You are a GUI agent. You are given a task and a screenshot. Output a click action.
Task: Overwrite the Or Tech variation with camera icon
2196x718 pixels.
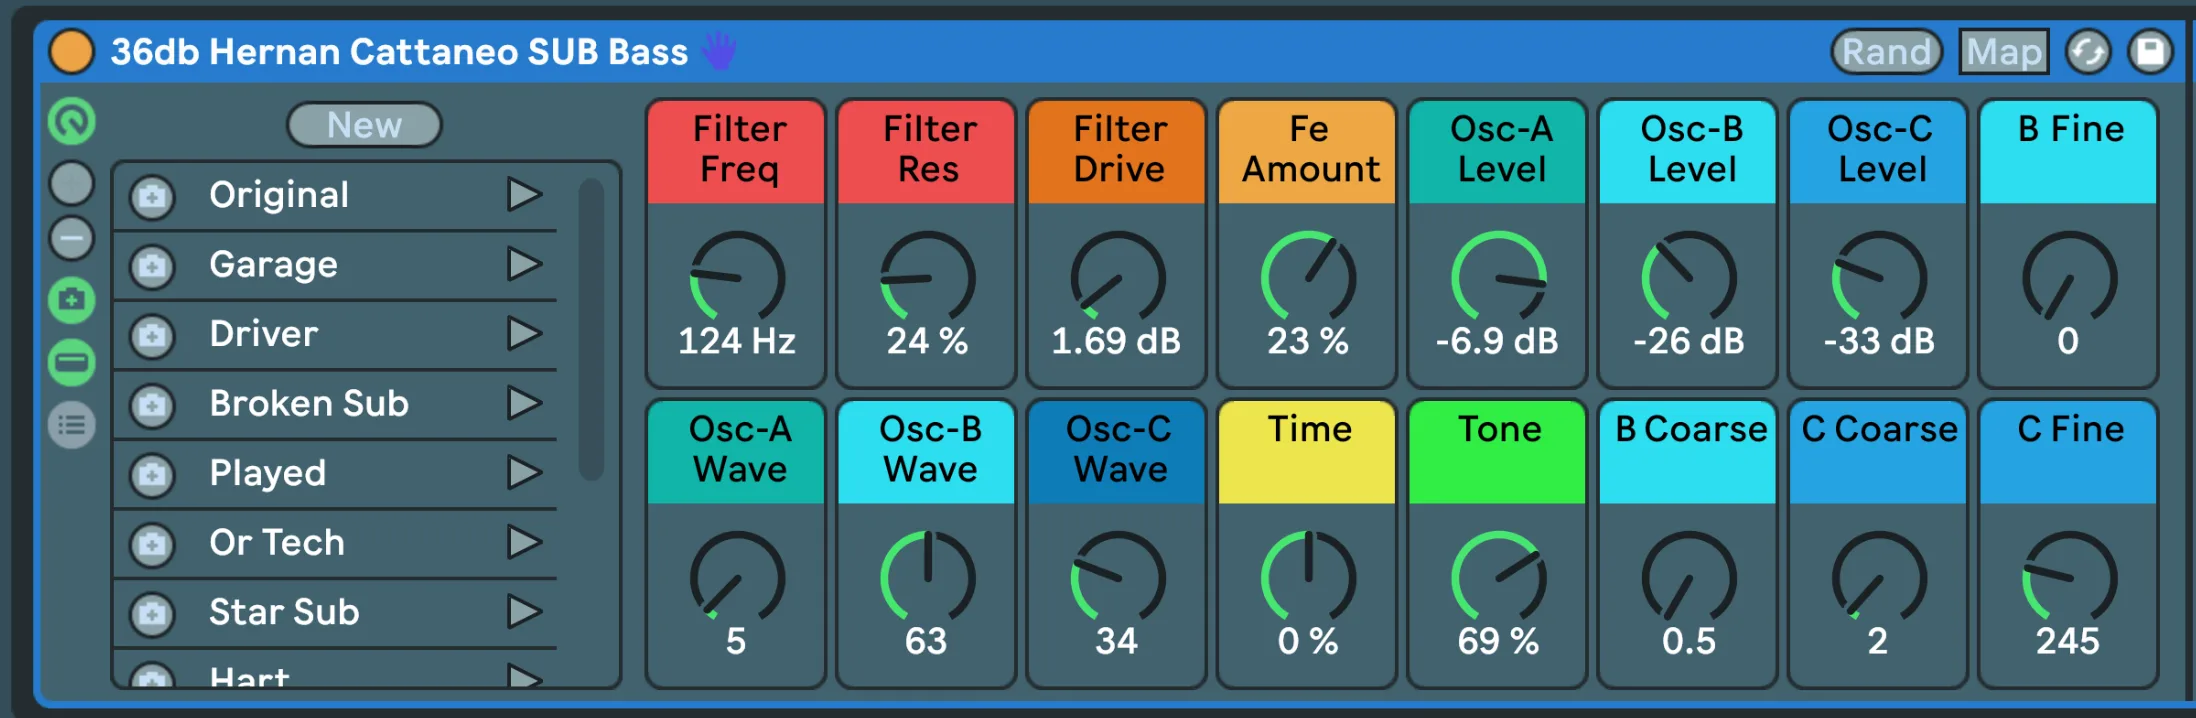[152, 545]
